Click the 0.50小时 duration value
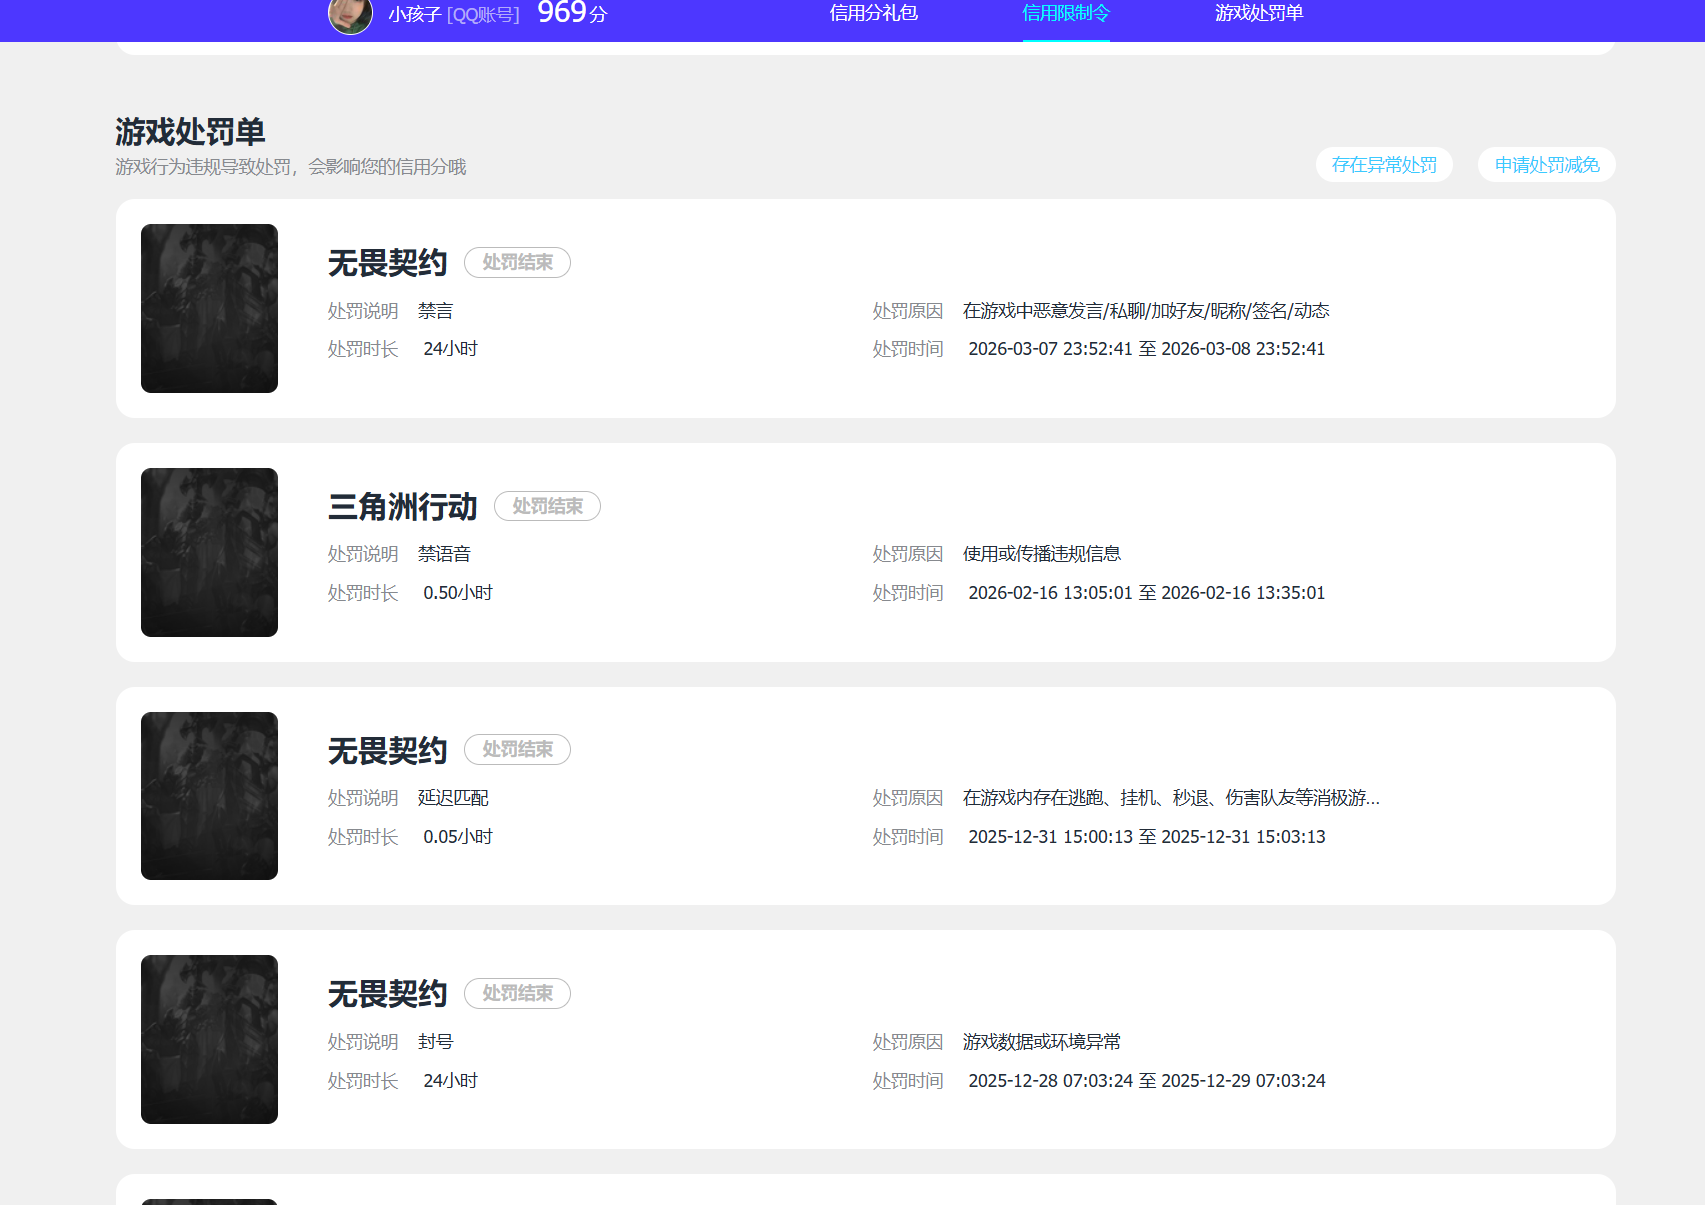 tap(458, 593)
